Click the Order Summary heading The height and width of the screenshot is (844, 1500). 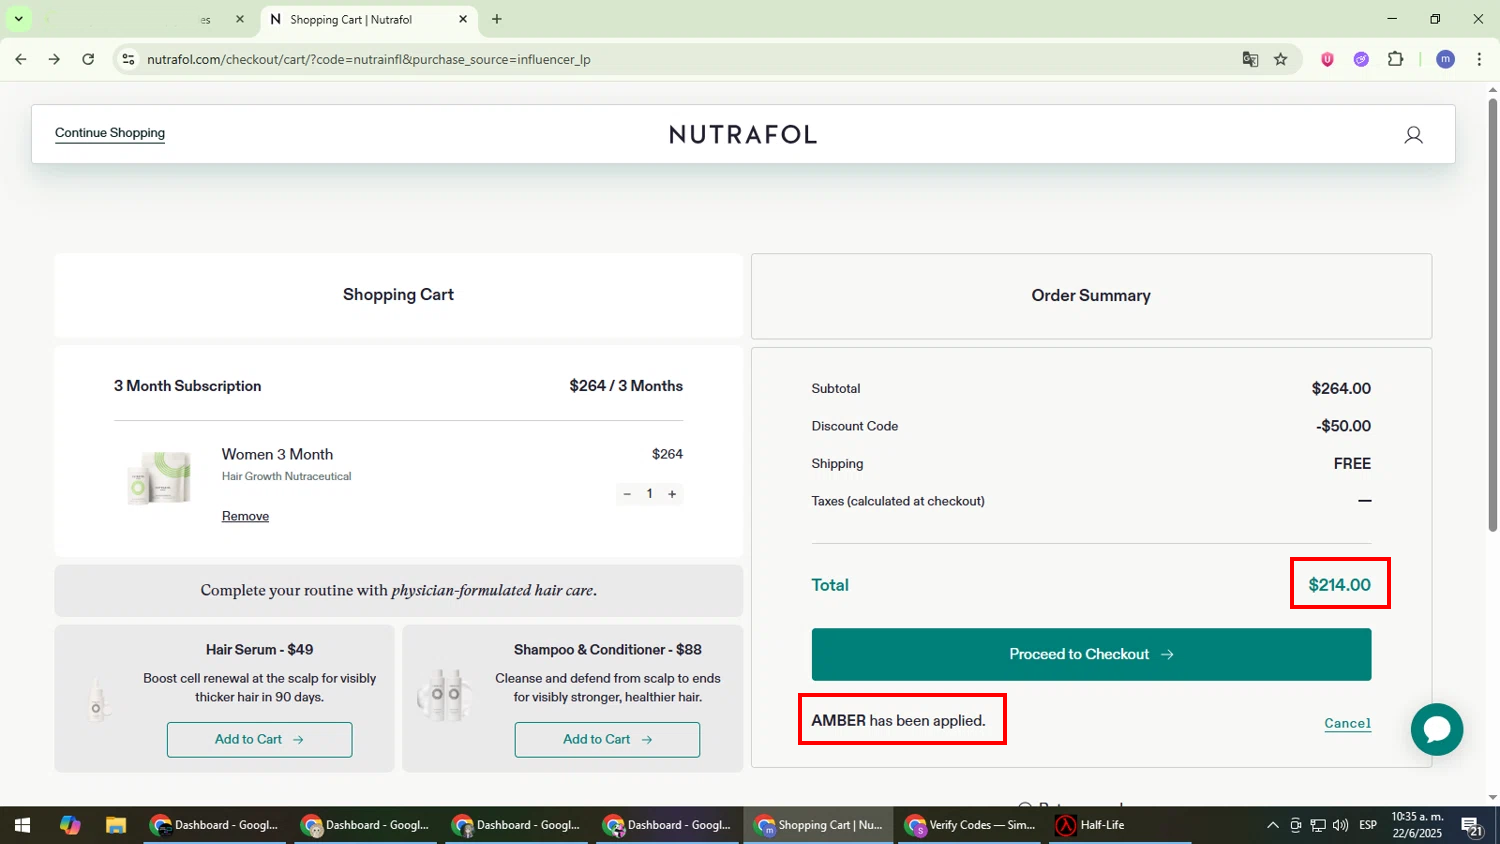pos(1091,296)
